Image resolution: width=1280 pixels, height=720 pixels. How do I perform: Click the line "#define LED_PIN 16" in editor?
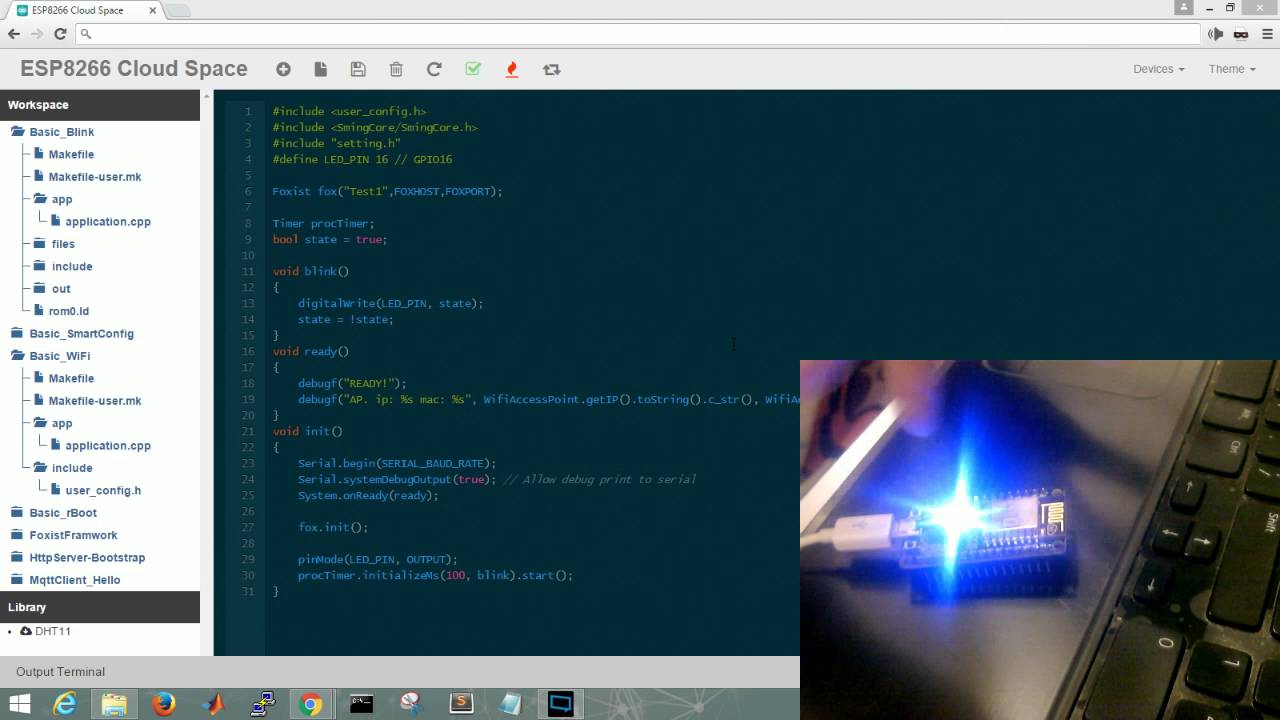point(362,159)
